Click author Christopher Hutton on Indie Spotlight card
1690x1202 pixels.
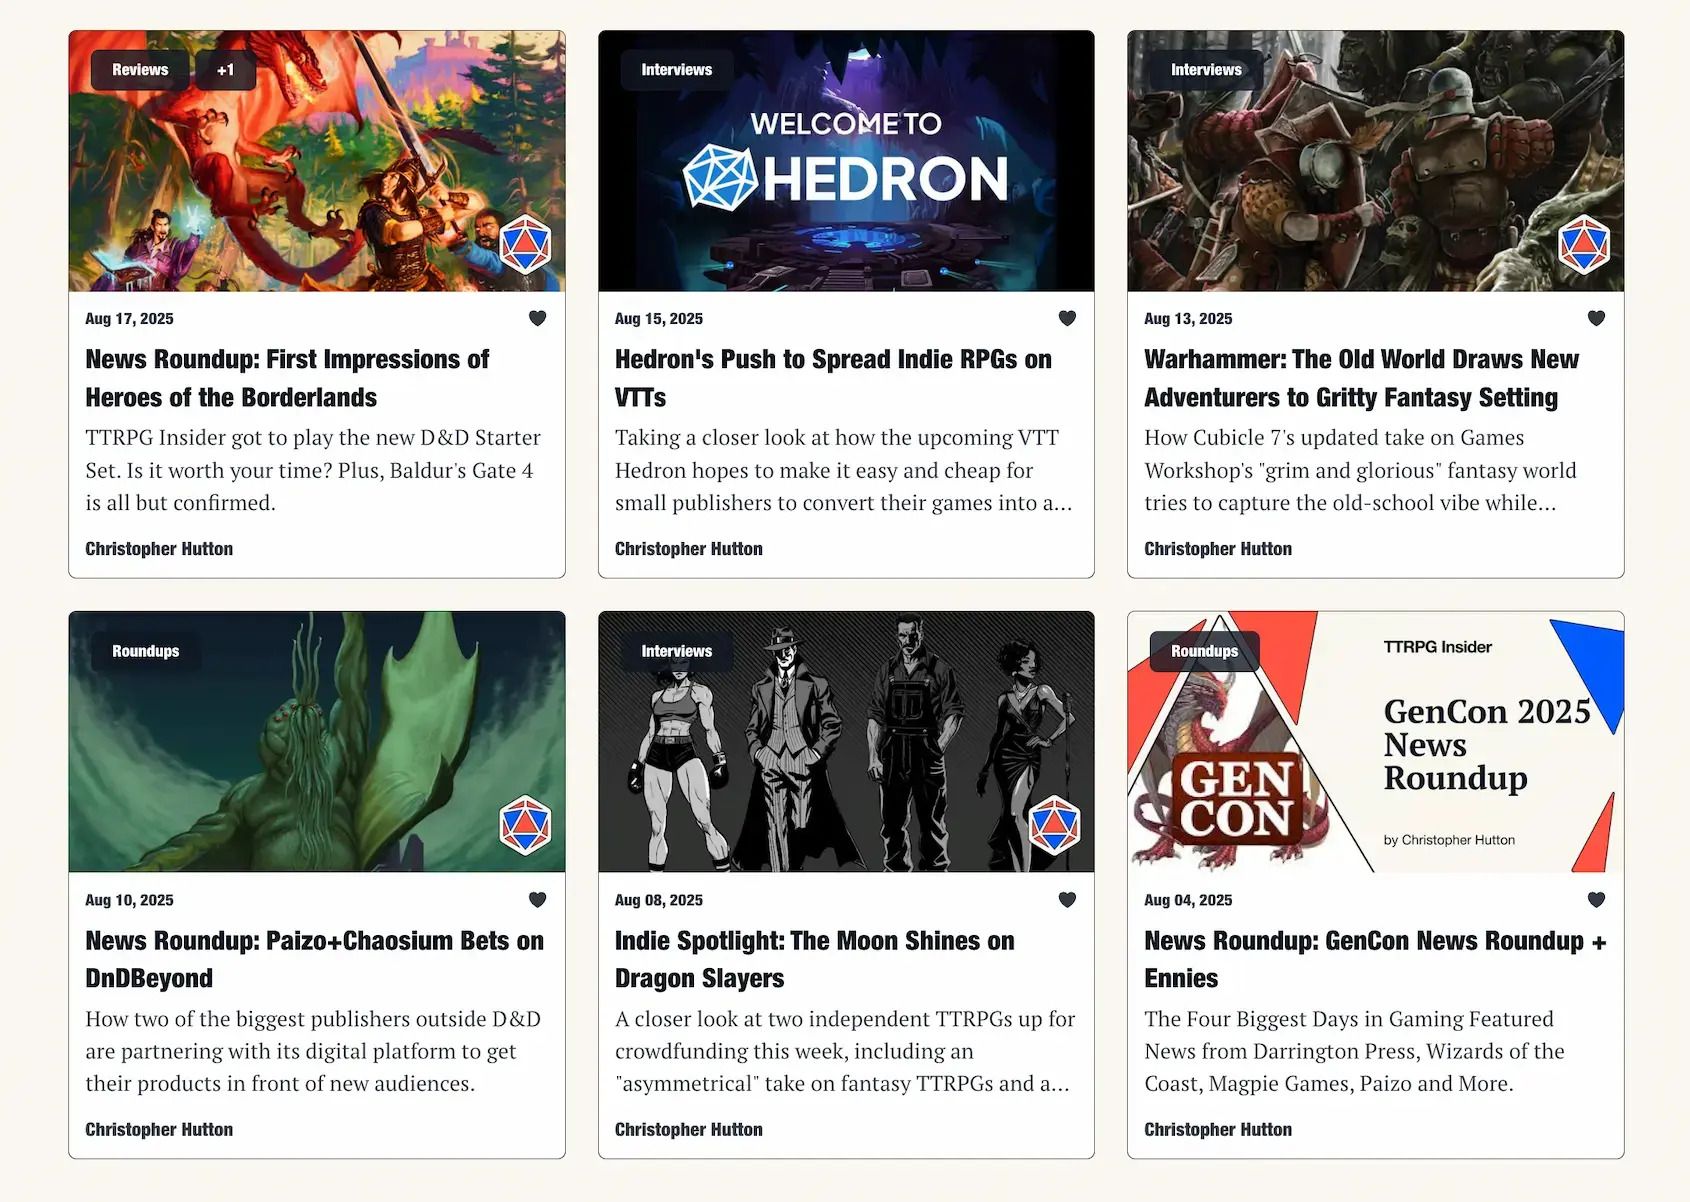pos(689,1130)
